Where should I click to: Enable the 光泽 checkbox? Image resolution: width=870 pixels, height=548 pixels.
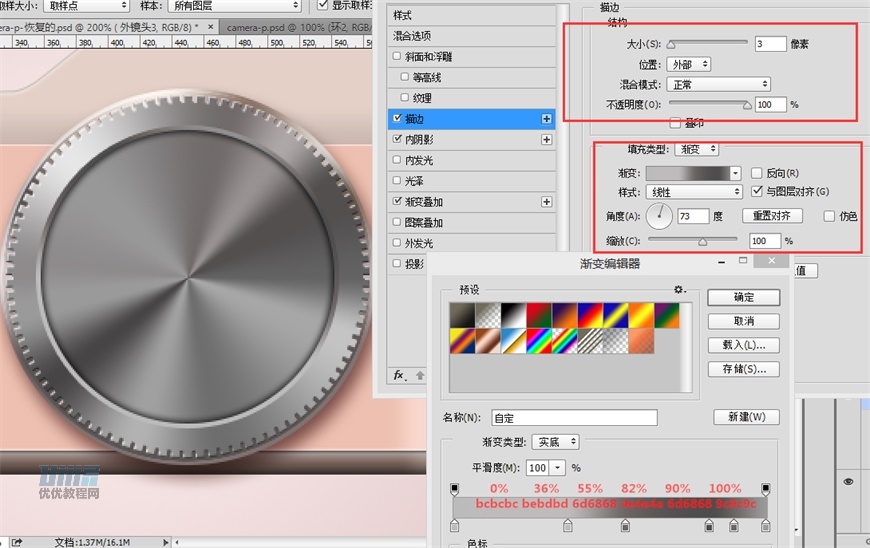[397, 180]
